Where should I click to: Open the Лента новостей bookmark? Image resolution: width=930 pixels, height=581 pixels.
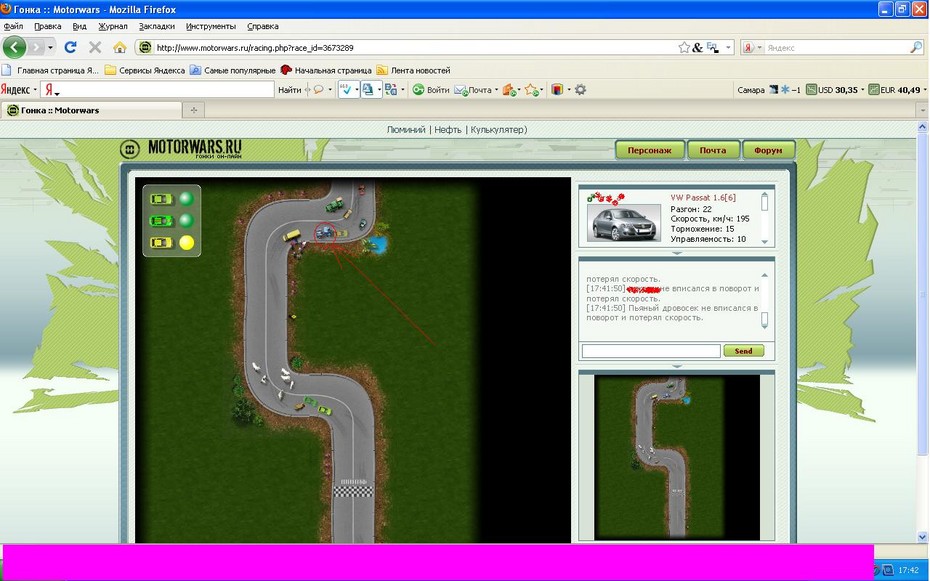413,71
